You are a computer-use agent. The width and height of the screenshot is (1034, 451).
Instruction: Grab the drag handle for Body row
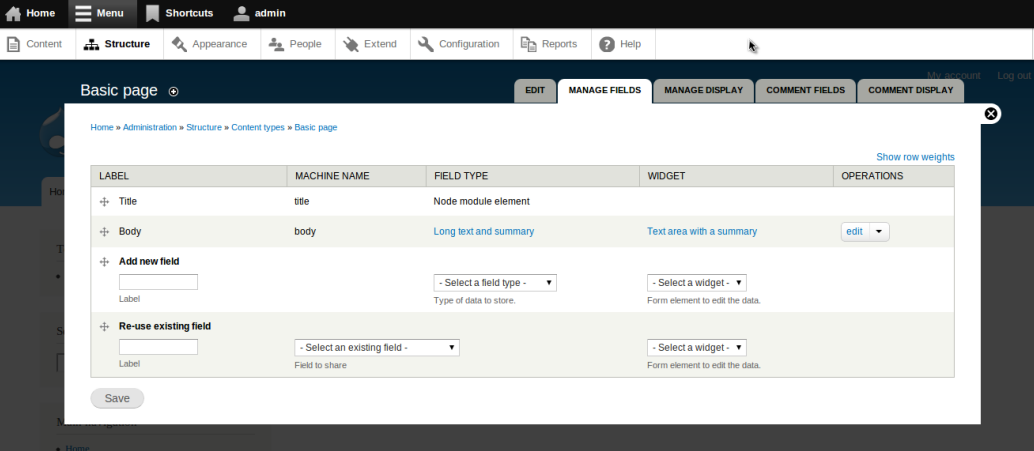[104, 232]
